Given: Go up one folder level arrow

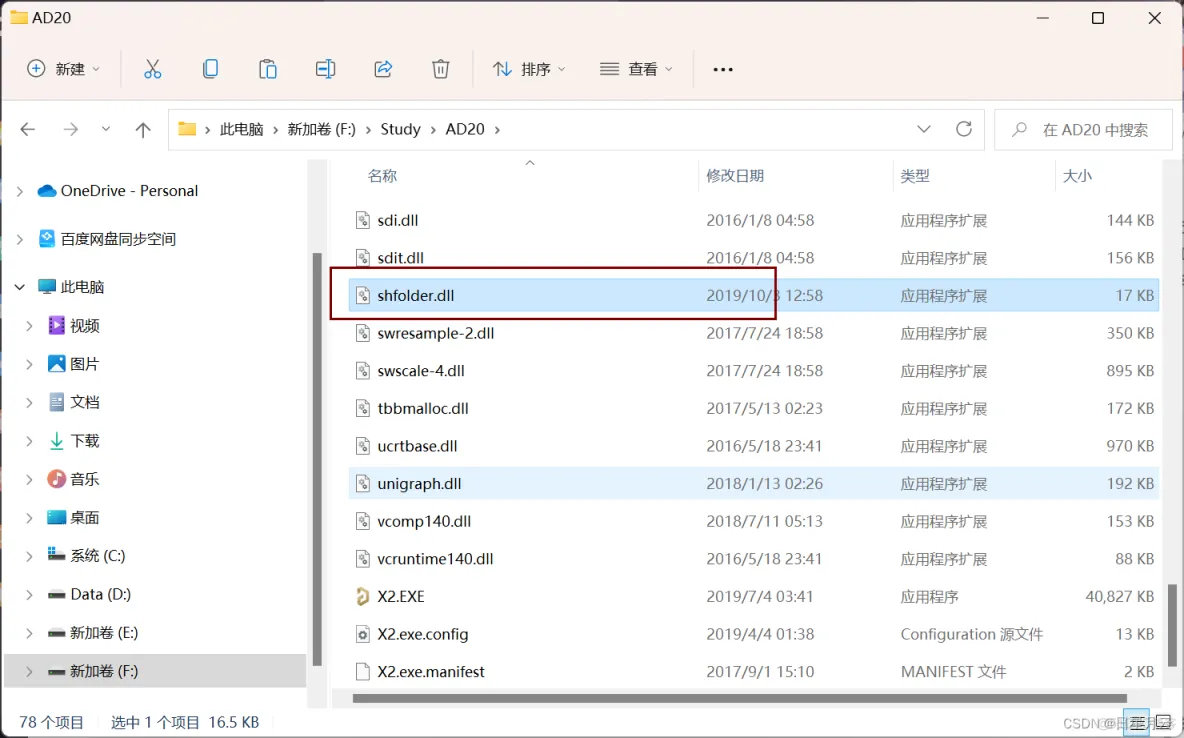Looking at the screenshot, I should pyautogui.click(x=143, y=130).
